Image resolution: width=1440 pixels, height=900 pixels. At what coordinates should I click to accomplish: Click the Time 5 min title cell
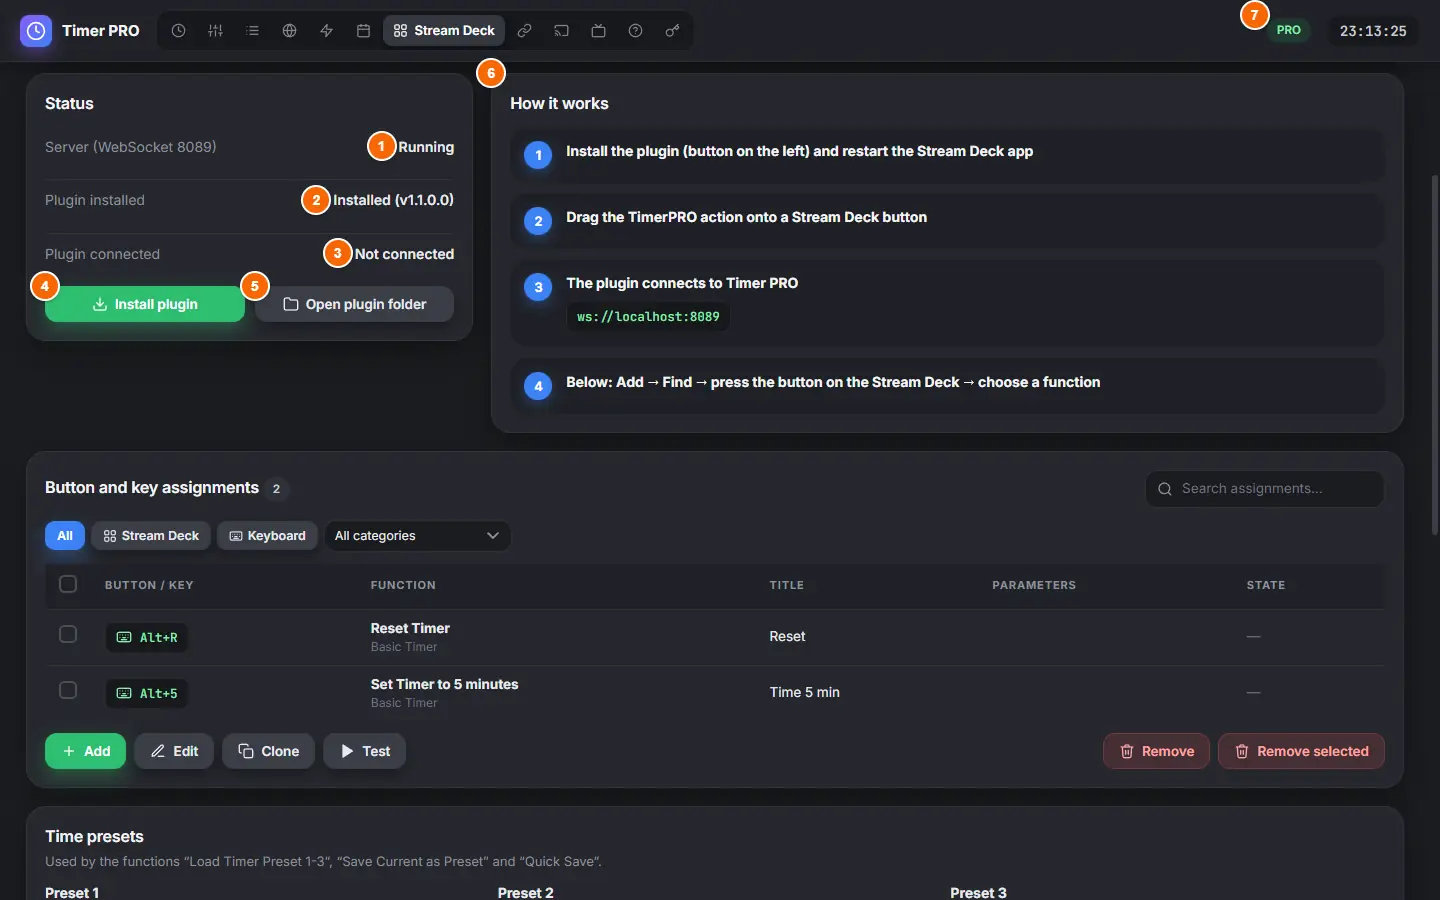804,692
